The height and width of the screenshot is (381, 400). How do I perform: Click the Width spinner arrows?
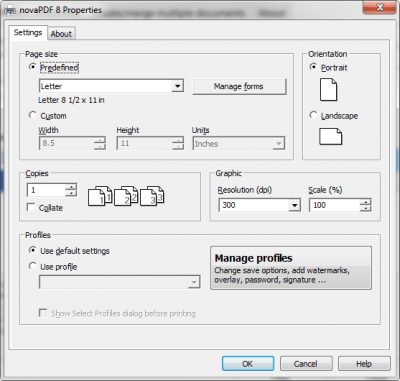[x=100, y=143]
